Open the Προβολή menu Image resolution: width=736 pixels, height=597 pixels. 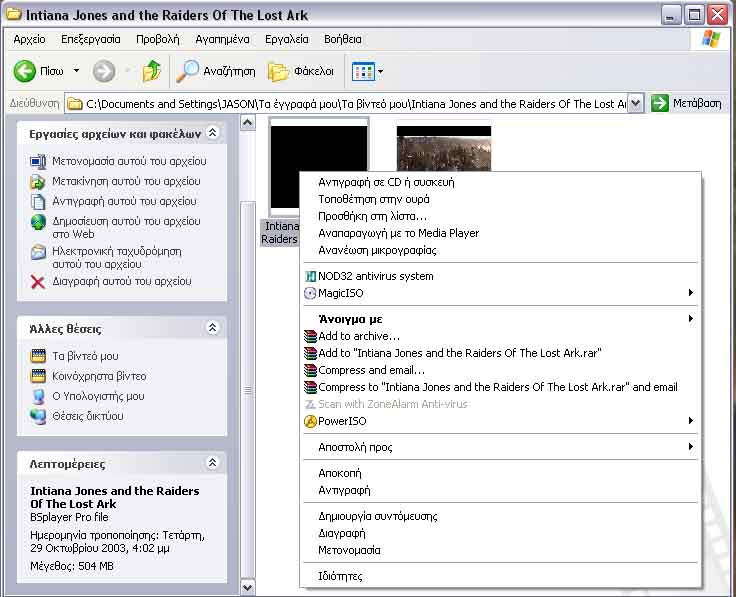click(158, 39)
